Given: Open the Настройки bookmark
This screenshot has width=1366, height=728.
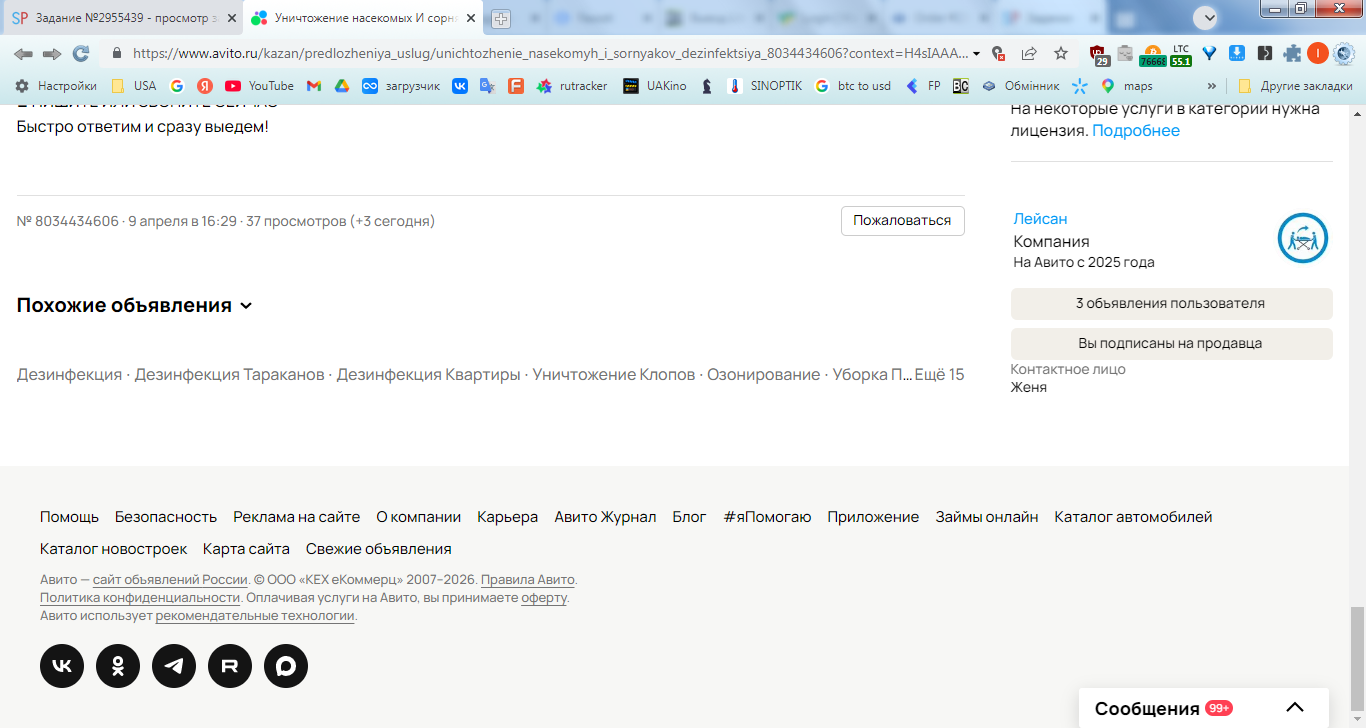Looking at the screenshot, I should pos(55,86).
